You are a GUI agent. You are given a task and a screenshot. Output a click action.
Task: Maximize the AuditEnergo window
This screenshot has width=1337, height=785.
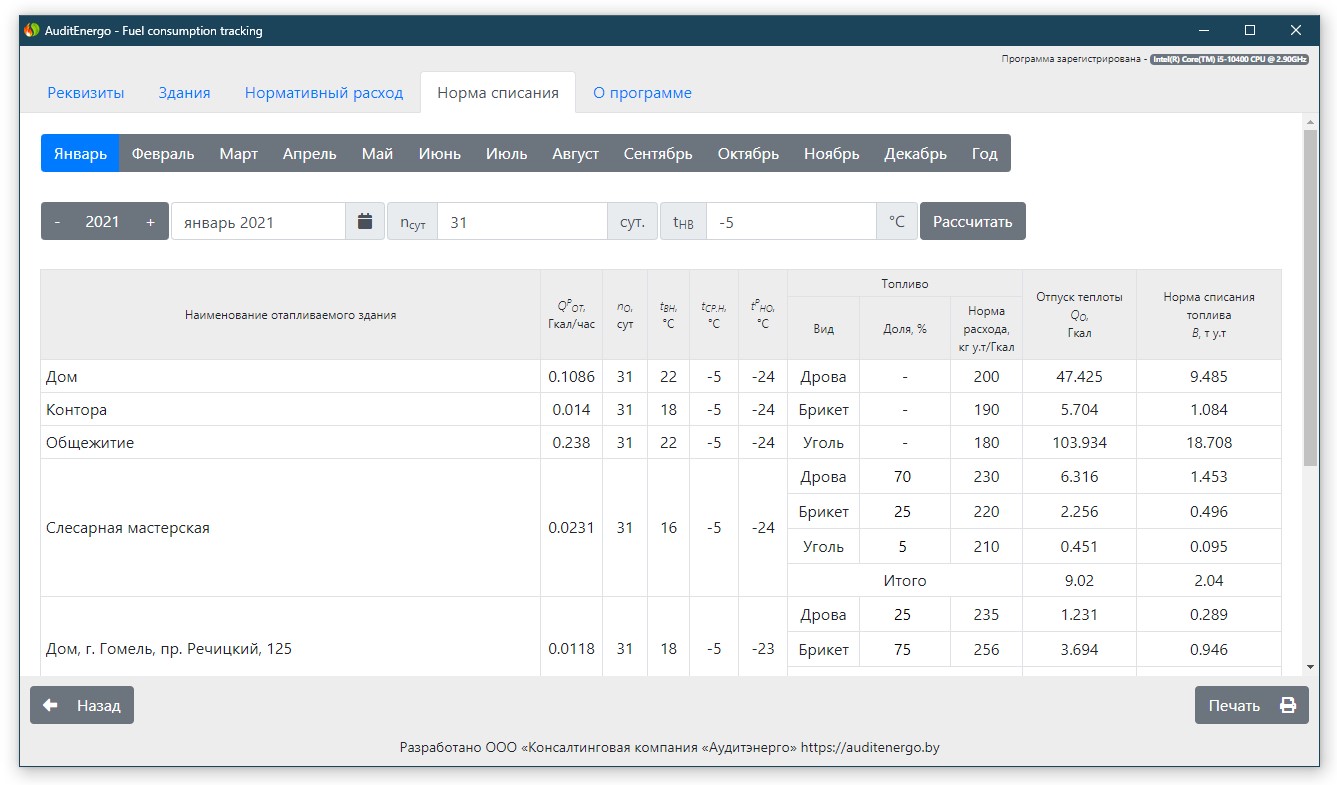pos(1250,31)
